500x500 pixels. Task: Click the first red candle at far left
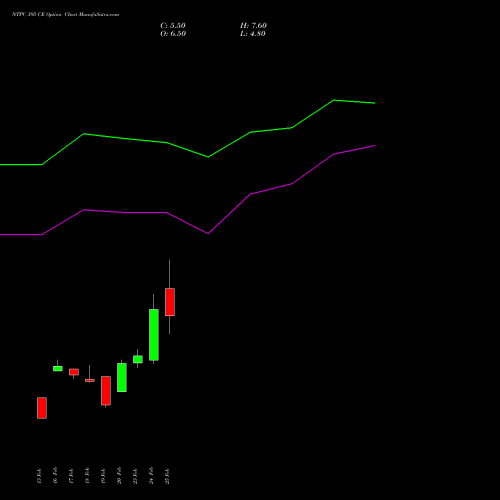click(x=42, y=408)
